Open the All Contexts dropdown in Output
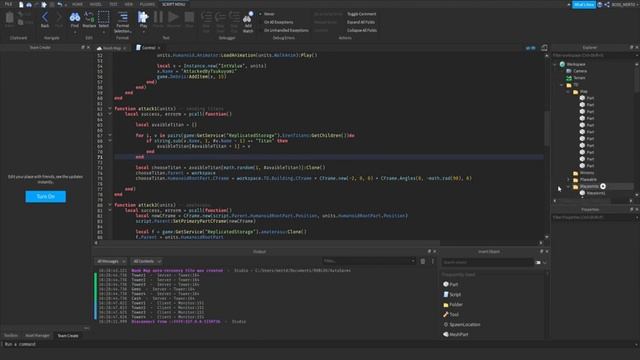The width and height of the screenshot is (640, 360). 147,261
